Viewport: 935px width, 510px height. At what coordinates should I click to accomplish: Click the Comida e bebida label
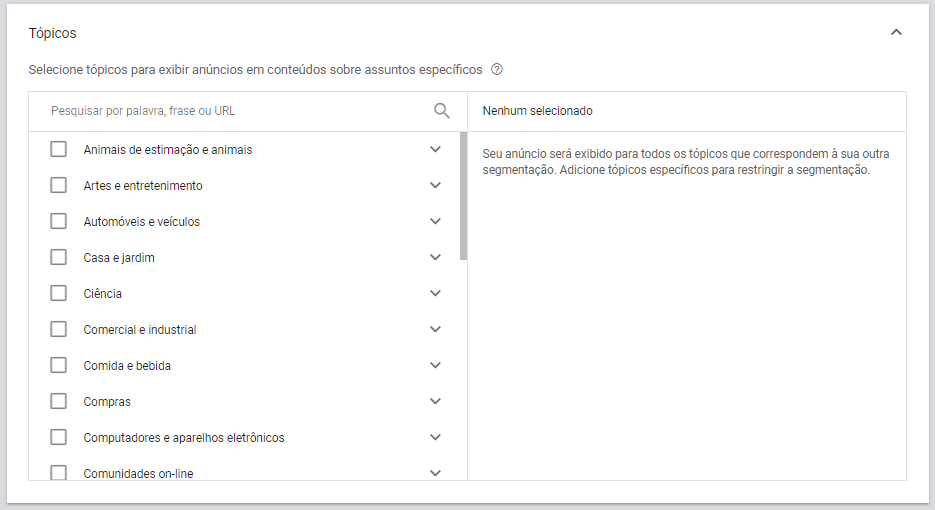(127, 366)
